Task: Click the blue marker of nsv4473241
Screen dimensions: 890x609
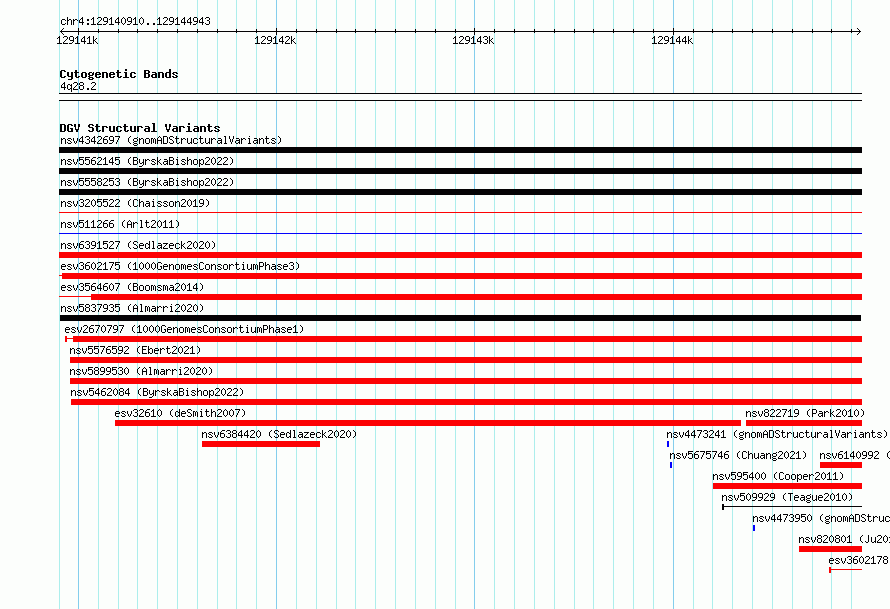Action: 668,444
